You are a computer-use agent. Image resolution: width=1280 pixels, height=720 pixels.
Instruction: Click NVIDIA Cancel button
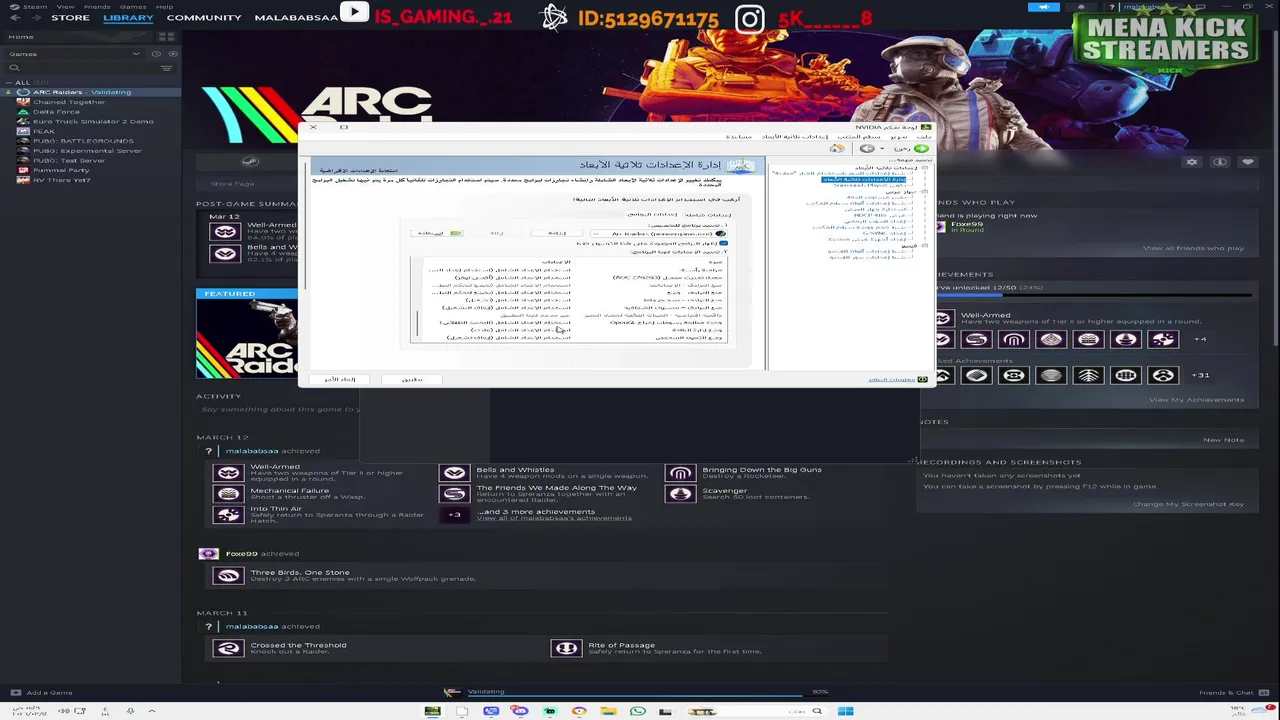point(340,379)
